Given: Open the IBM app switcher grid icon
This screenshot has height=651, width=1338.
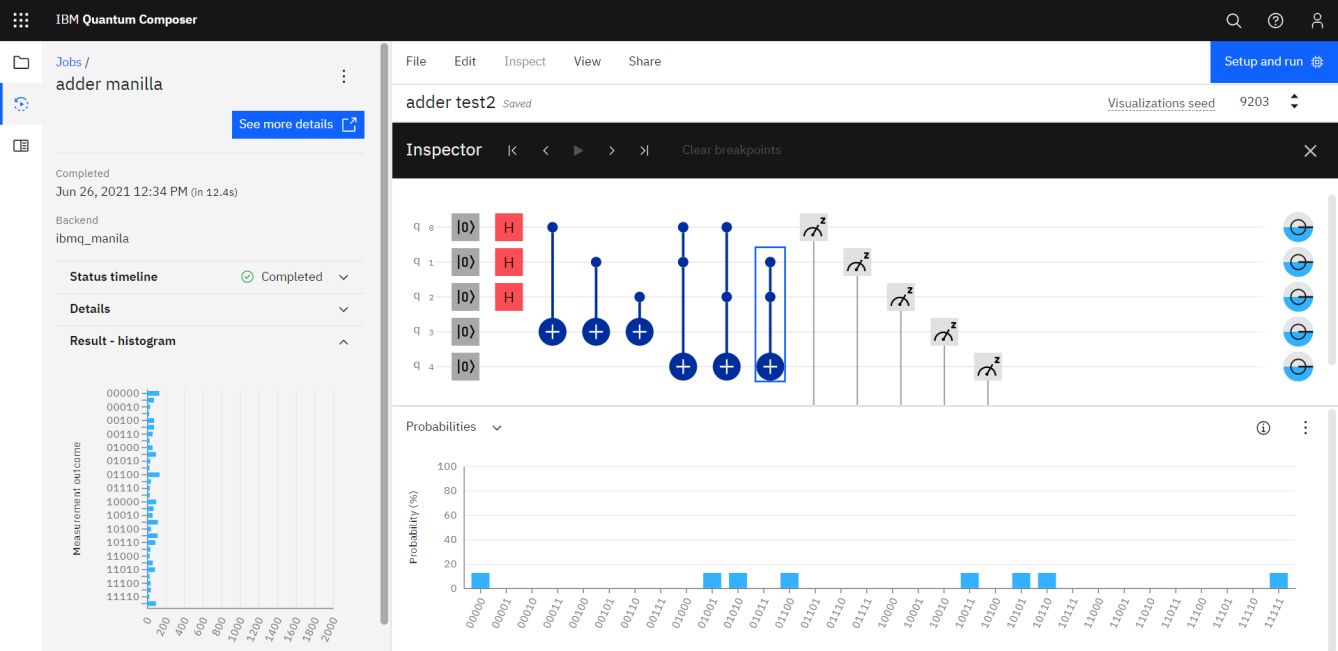Looking at the screenshot, I should 21,20.
